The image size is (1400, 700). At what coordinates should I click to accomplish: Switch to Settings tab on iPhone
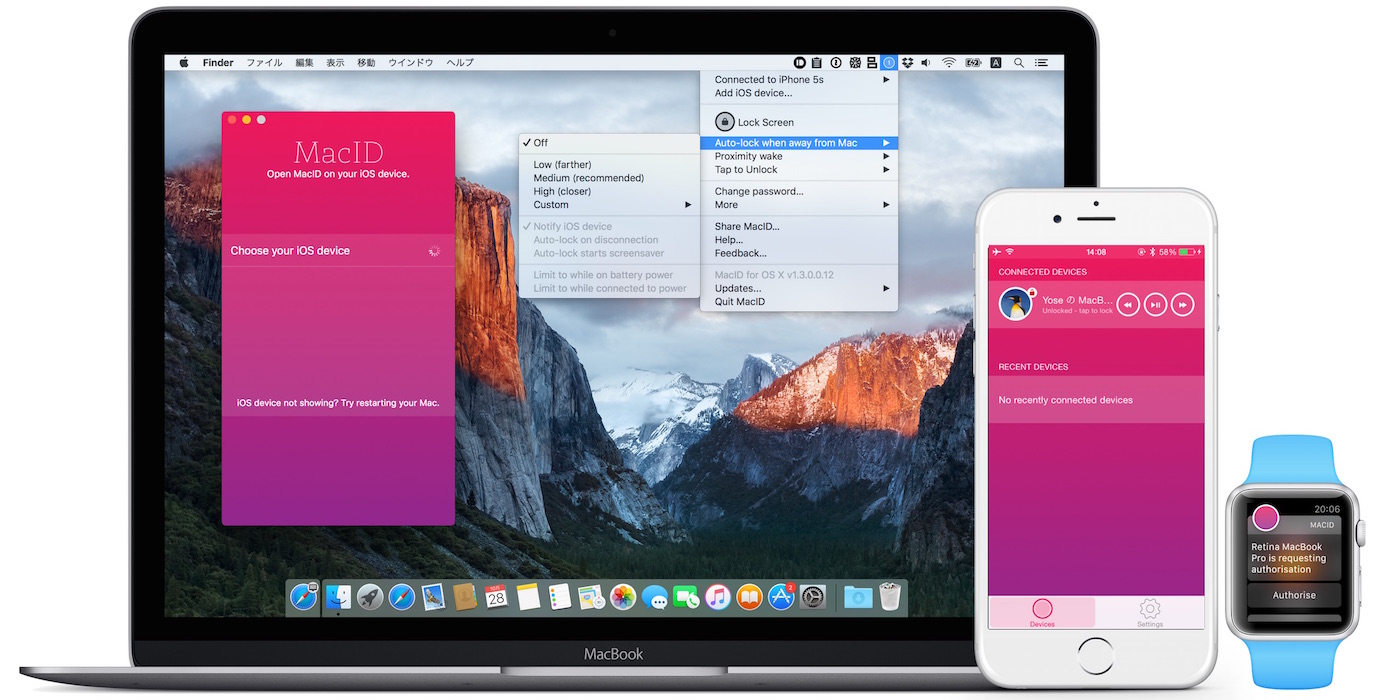click(x=1150, y=613)
